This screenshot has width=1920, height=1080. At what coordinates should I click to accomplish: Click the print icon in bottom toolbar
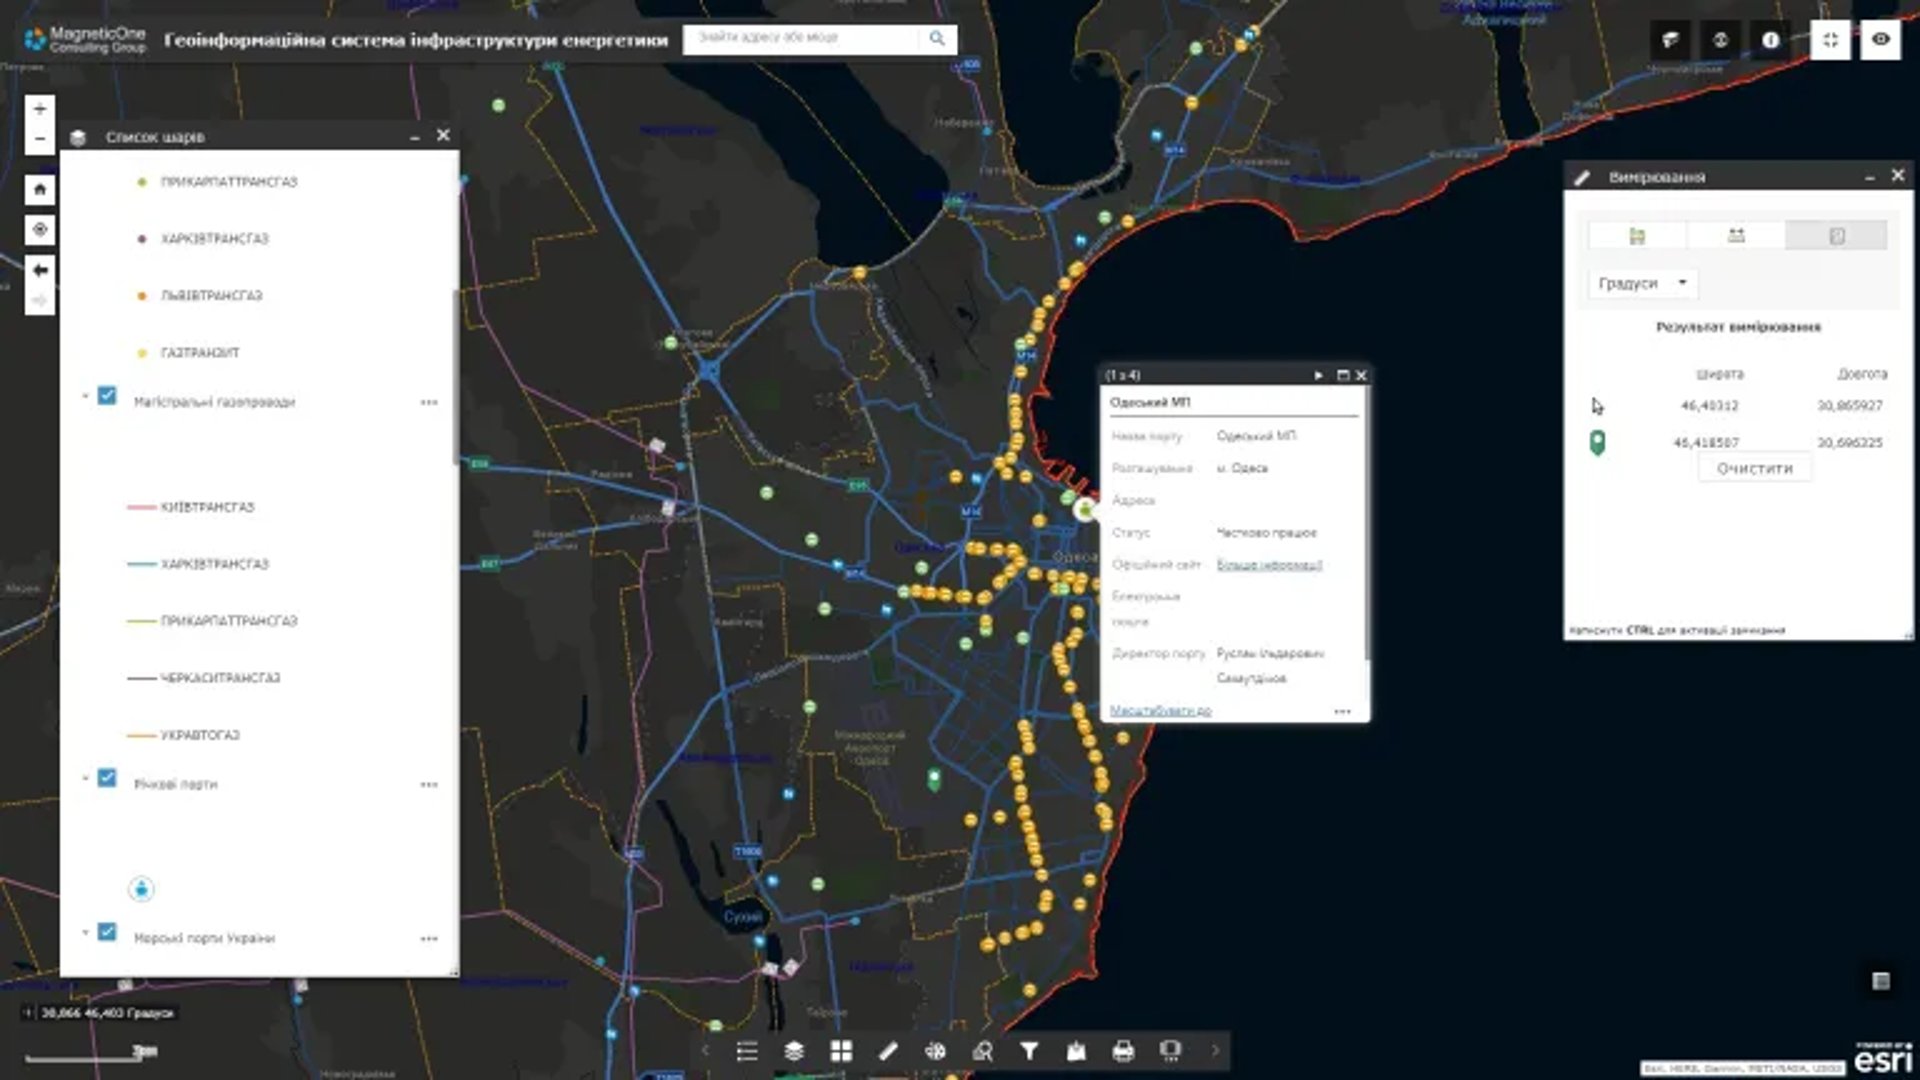[1123, 1051]
